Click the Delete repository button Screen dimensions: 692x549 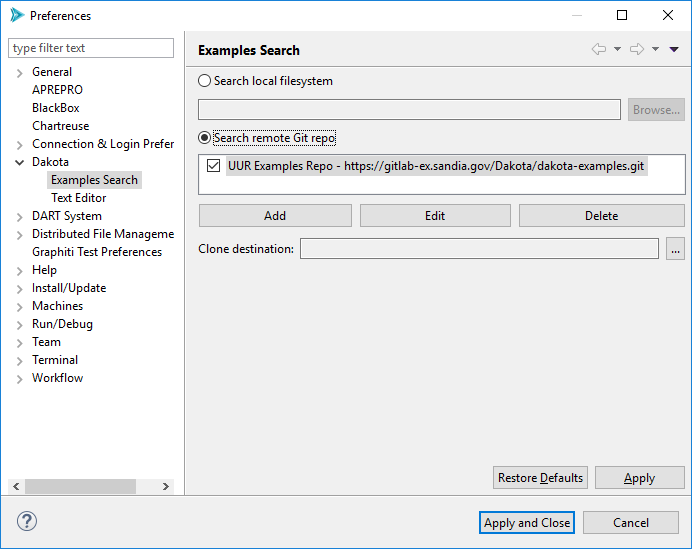click(x=602, y=215)
